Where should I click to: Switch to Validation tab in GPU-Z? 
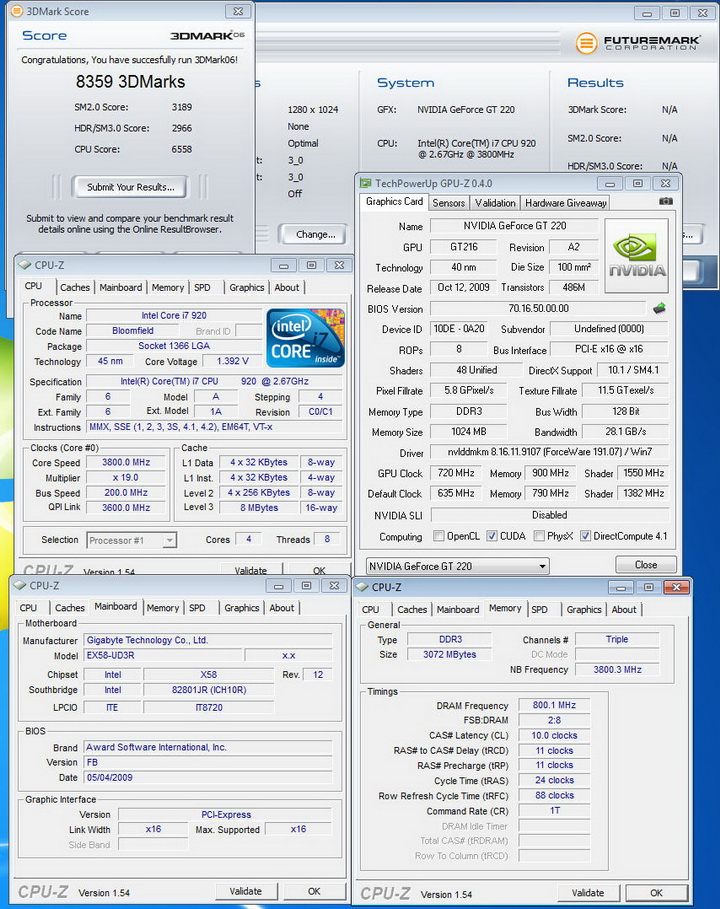[x=495, y=203]
